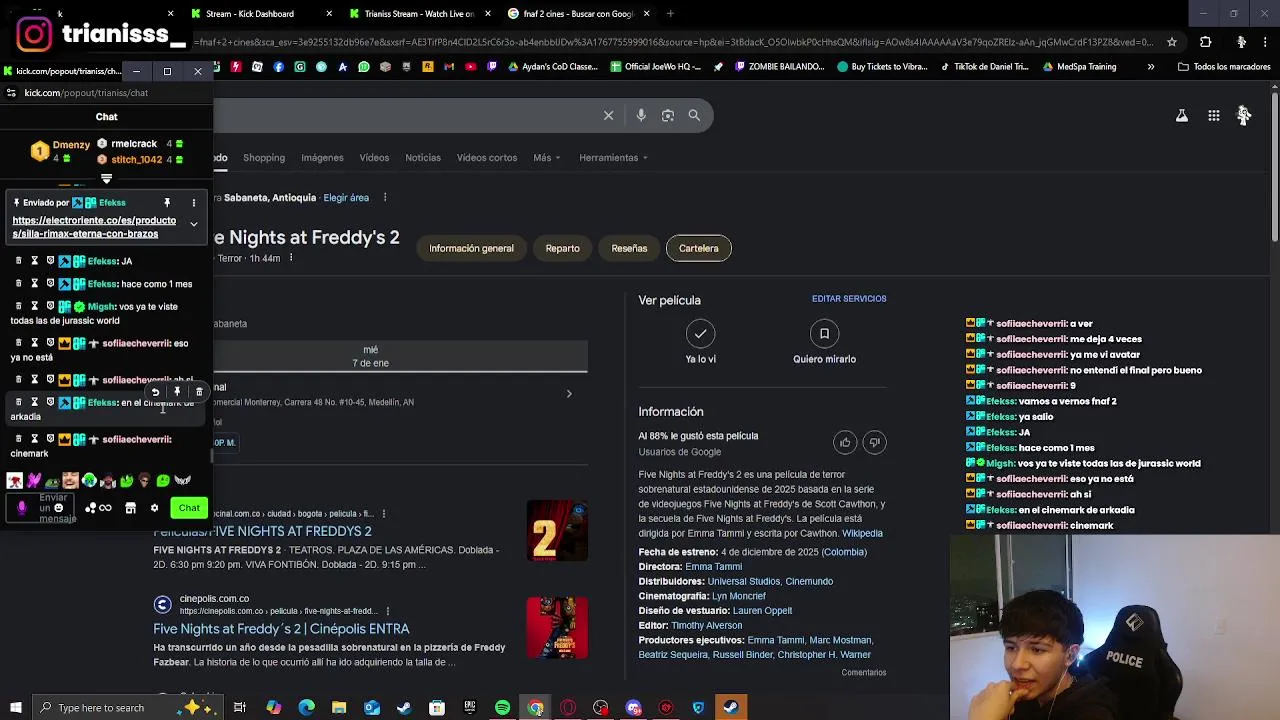This screenshot has width=1280, height=720.
Task: Click EDITAR SERVICIOS link
Action: point(849,299)
